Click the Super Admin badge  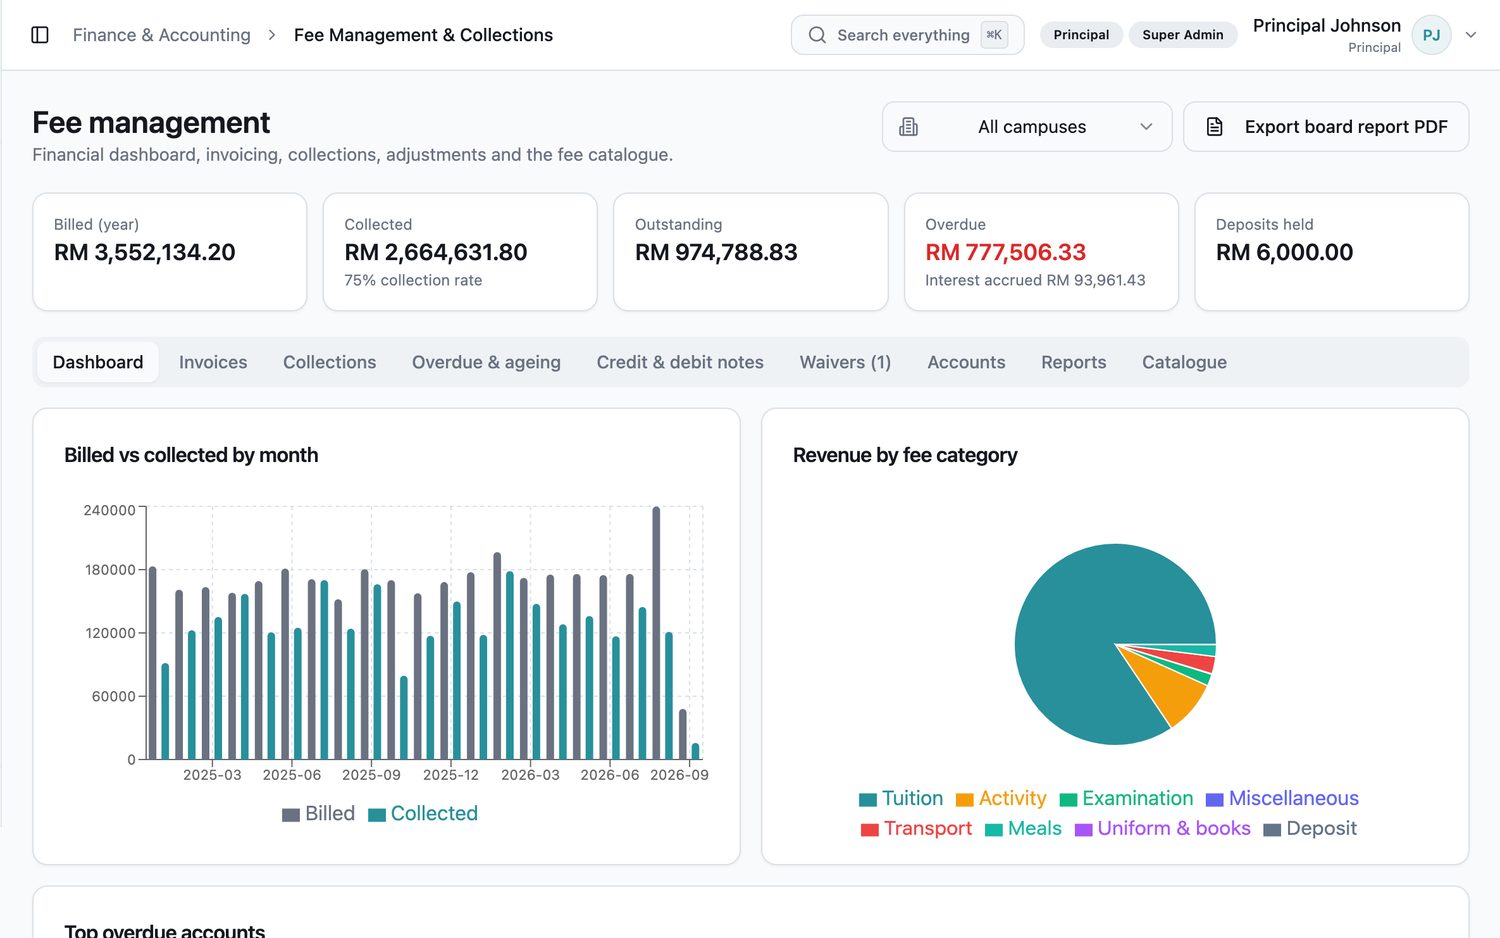1183,35
